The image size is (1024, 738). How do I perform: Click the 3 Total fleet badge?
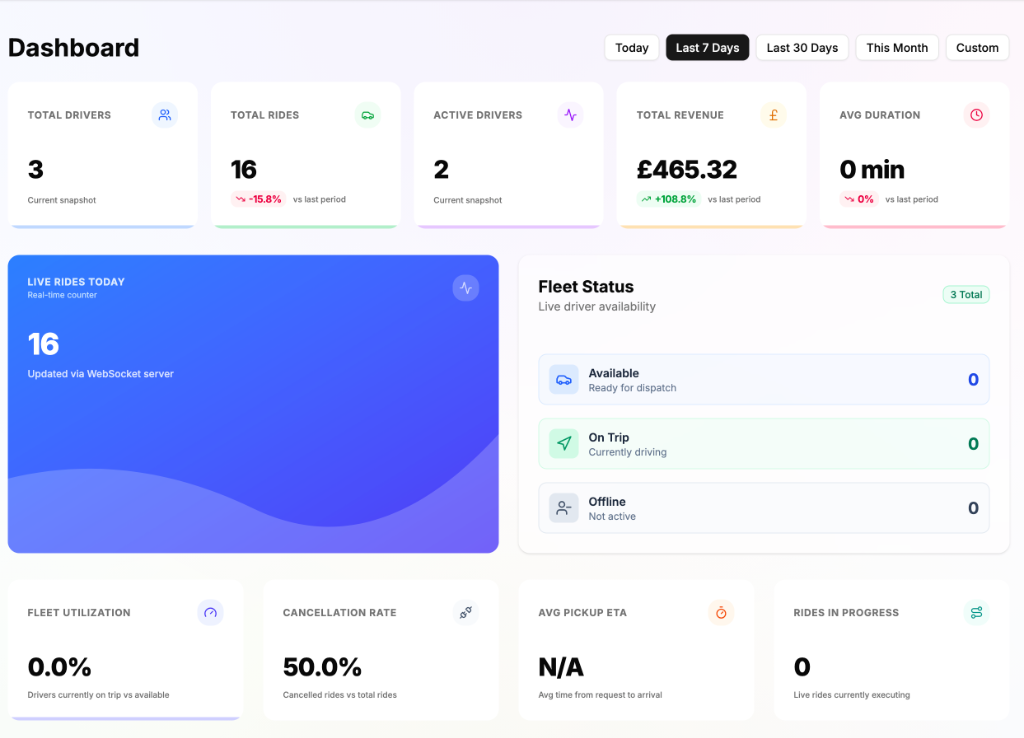click(x=966, y=294)
